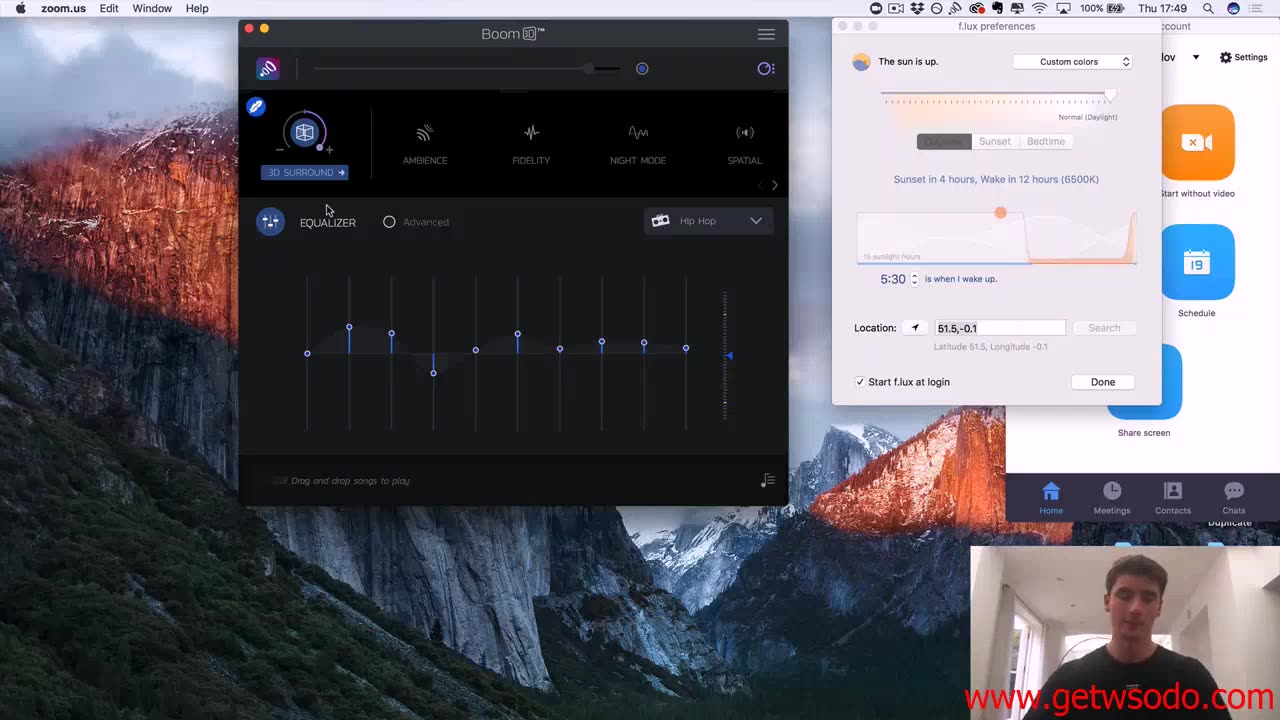Open the Window menu

[152, 8]
